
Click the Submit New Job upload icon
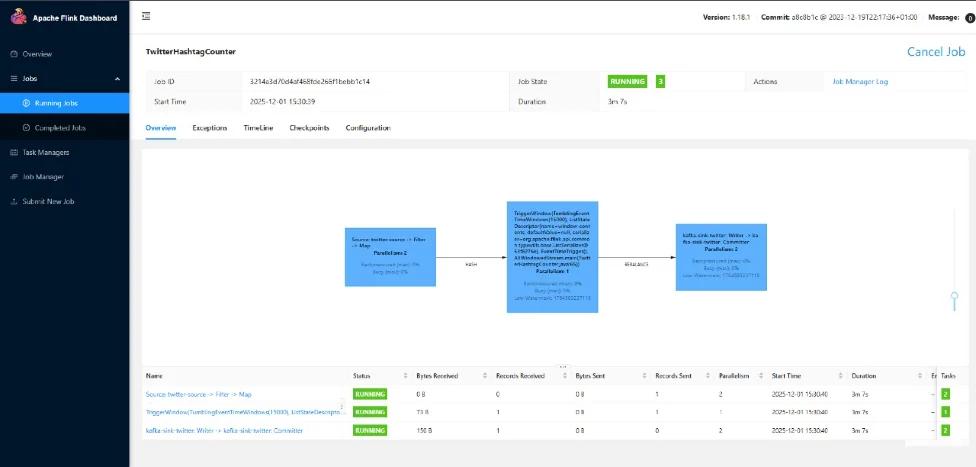pos(14,202)
